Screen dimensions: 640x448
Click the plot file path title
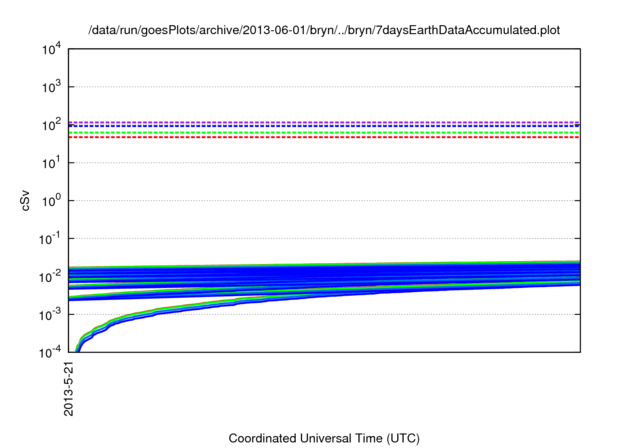[x=324, y=30]
